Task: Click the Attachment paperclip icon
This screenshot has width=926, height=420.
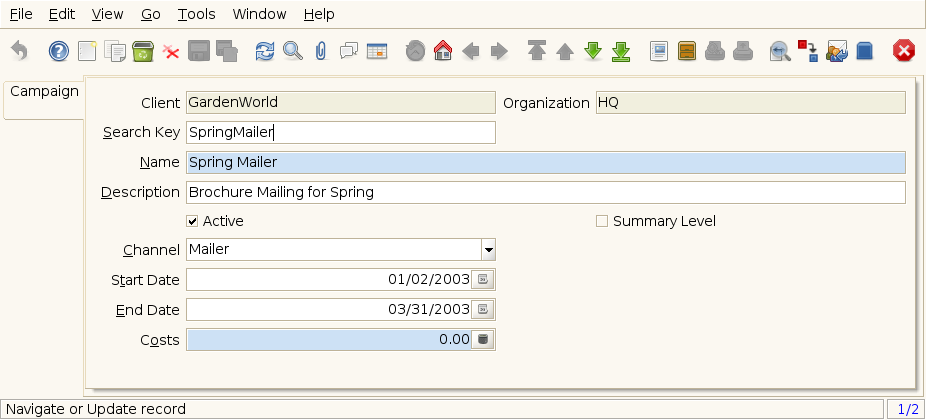Action: (x=320, y=51)
